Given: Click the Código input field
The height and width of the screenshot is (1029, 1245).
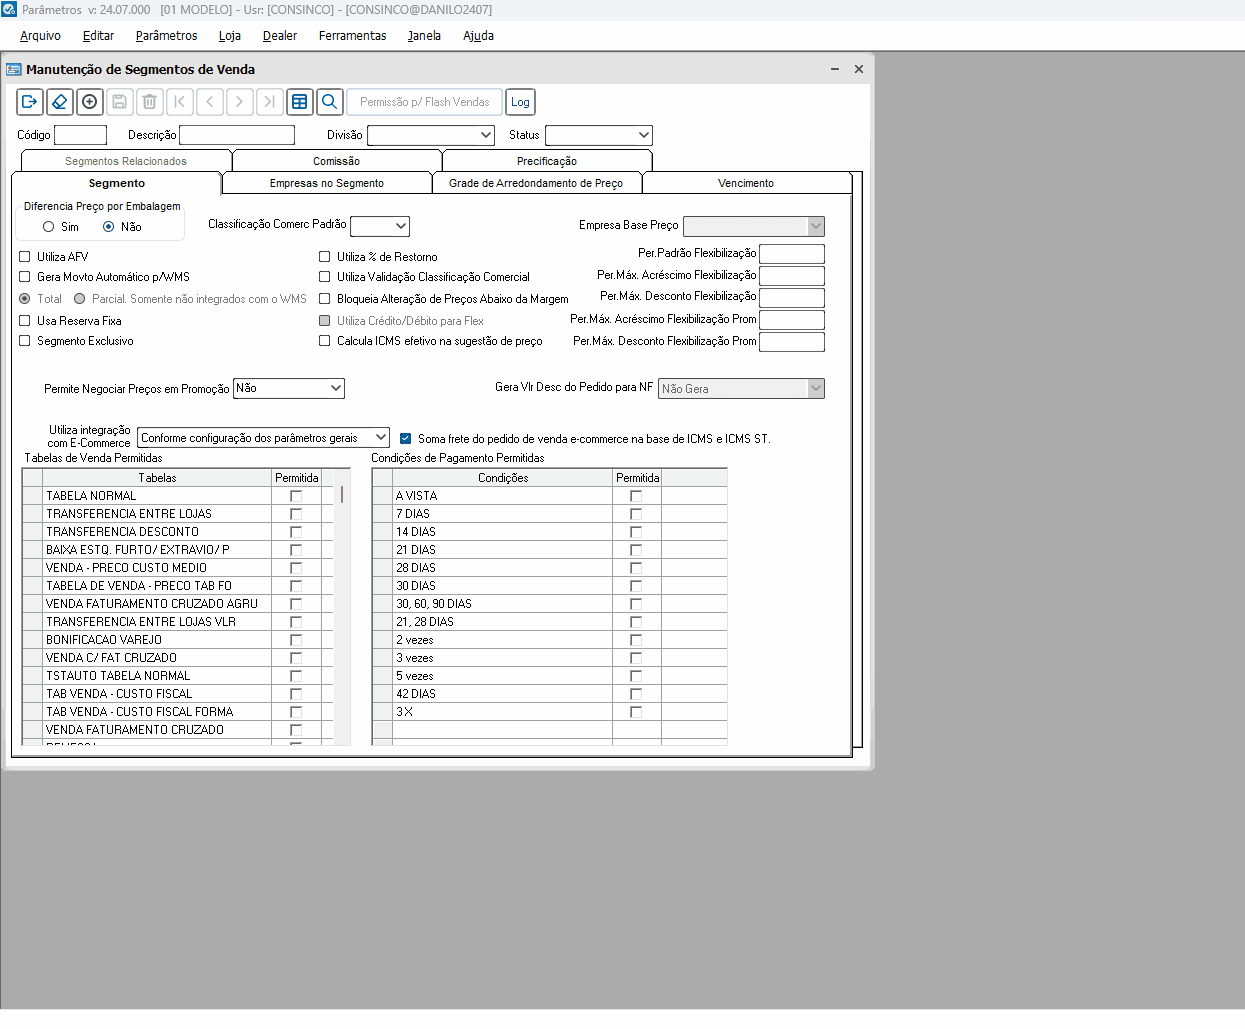Looking at the screenshot, I should point(80,135).
